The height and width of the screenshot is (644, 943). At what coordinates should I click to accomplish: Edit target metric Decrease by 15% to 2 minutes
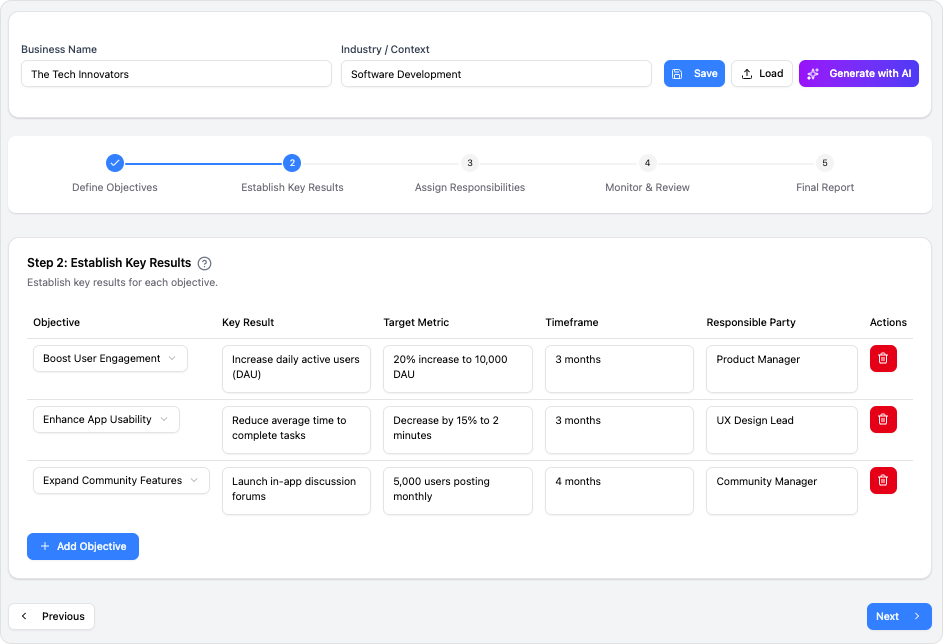458,429
